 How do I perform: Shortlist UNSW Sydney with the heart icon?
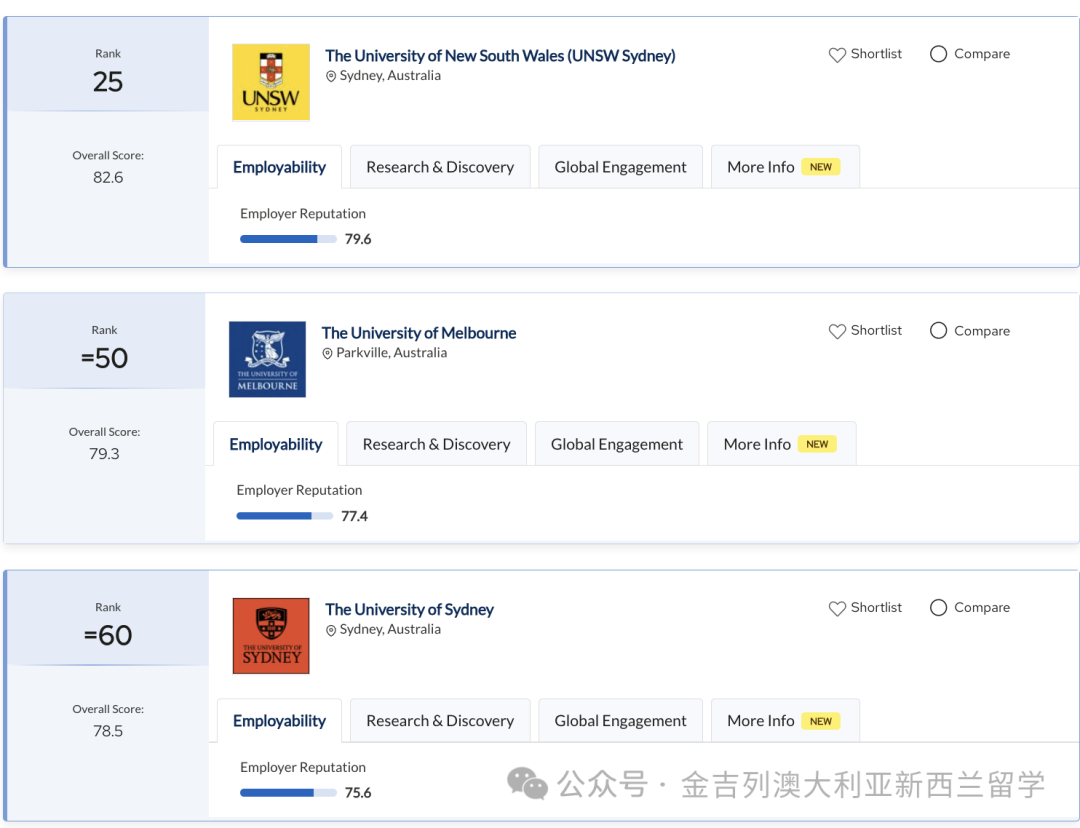[837, 55]
